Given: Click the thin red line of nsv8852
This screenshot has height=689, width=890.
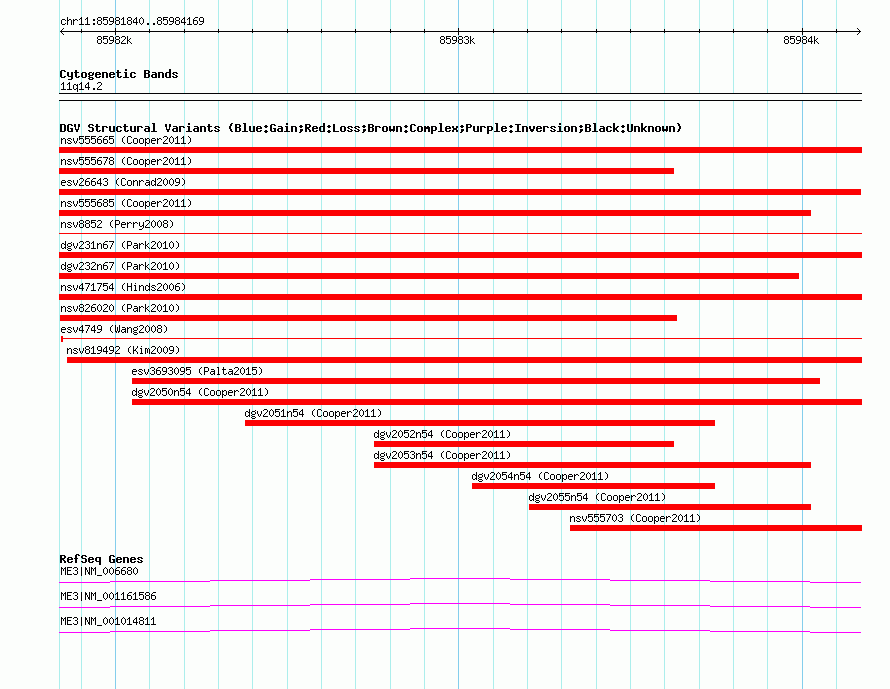Looking at the screenshot, I should point(460,233).
